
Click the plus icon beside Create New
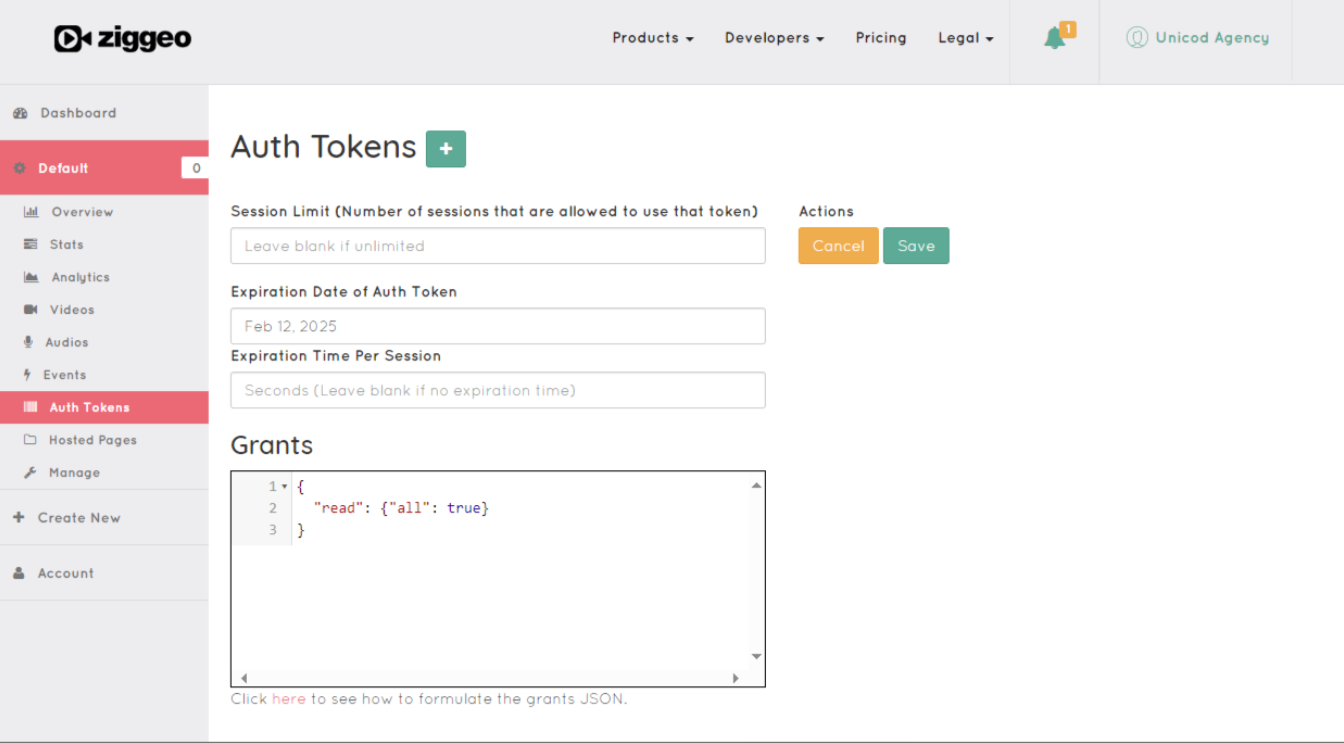click(19, 517)
